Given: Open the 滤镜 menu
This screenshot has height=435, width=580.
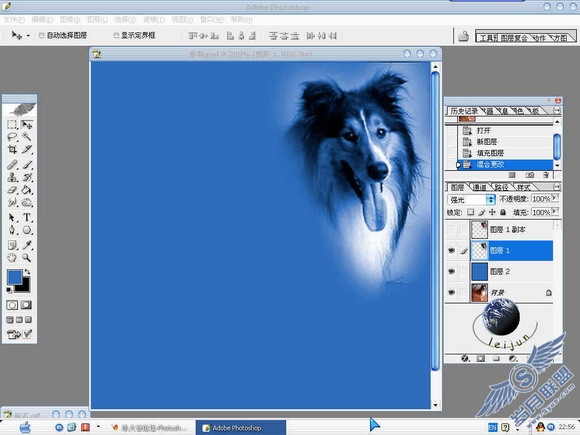Looking at the screenshot, I should [154, 20].
